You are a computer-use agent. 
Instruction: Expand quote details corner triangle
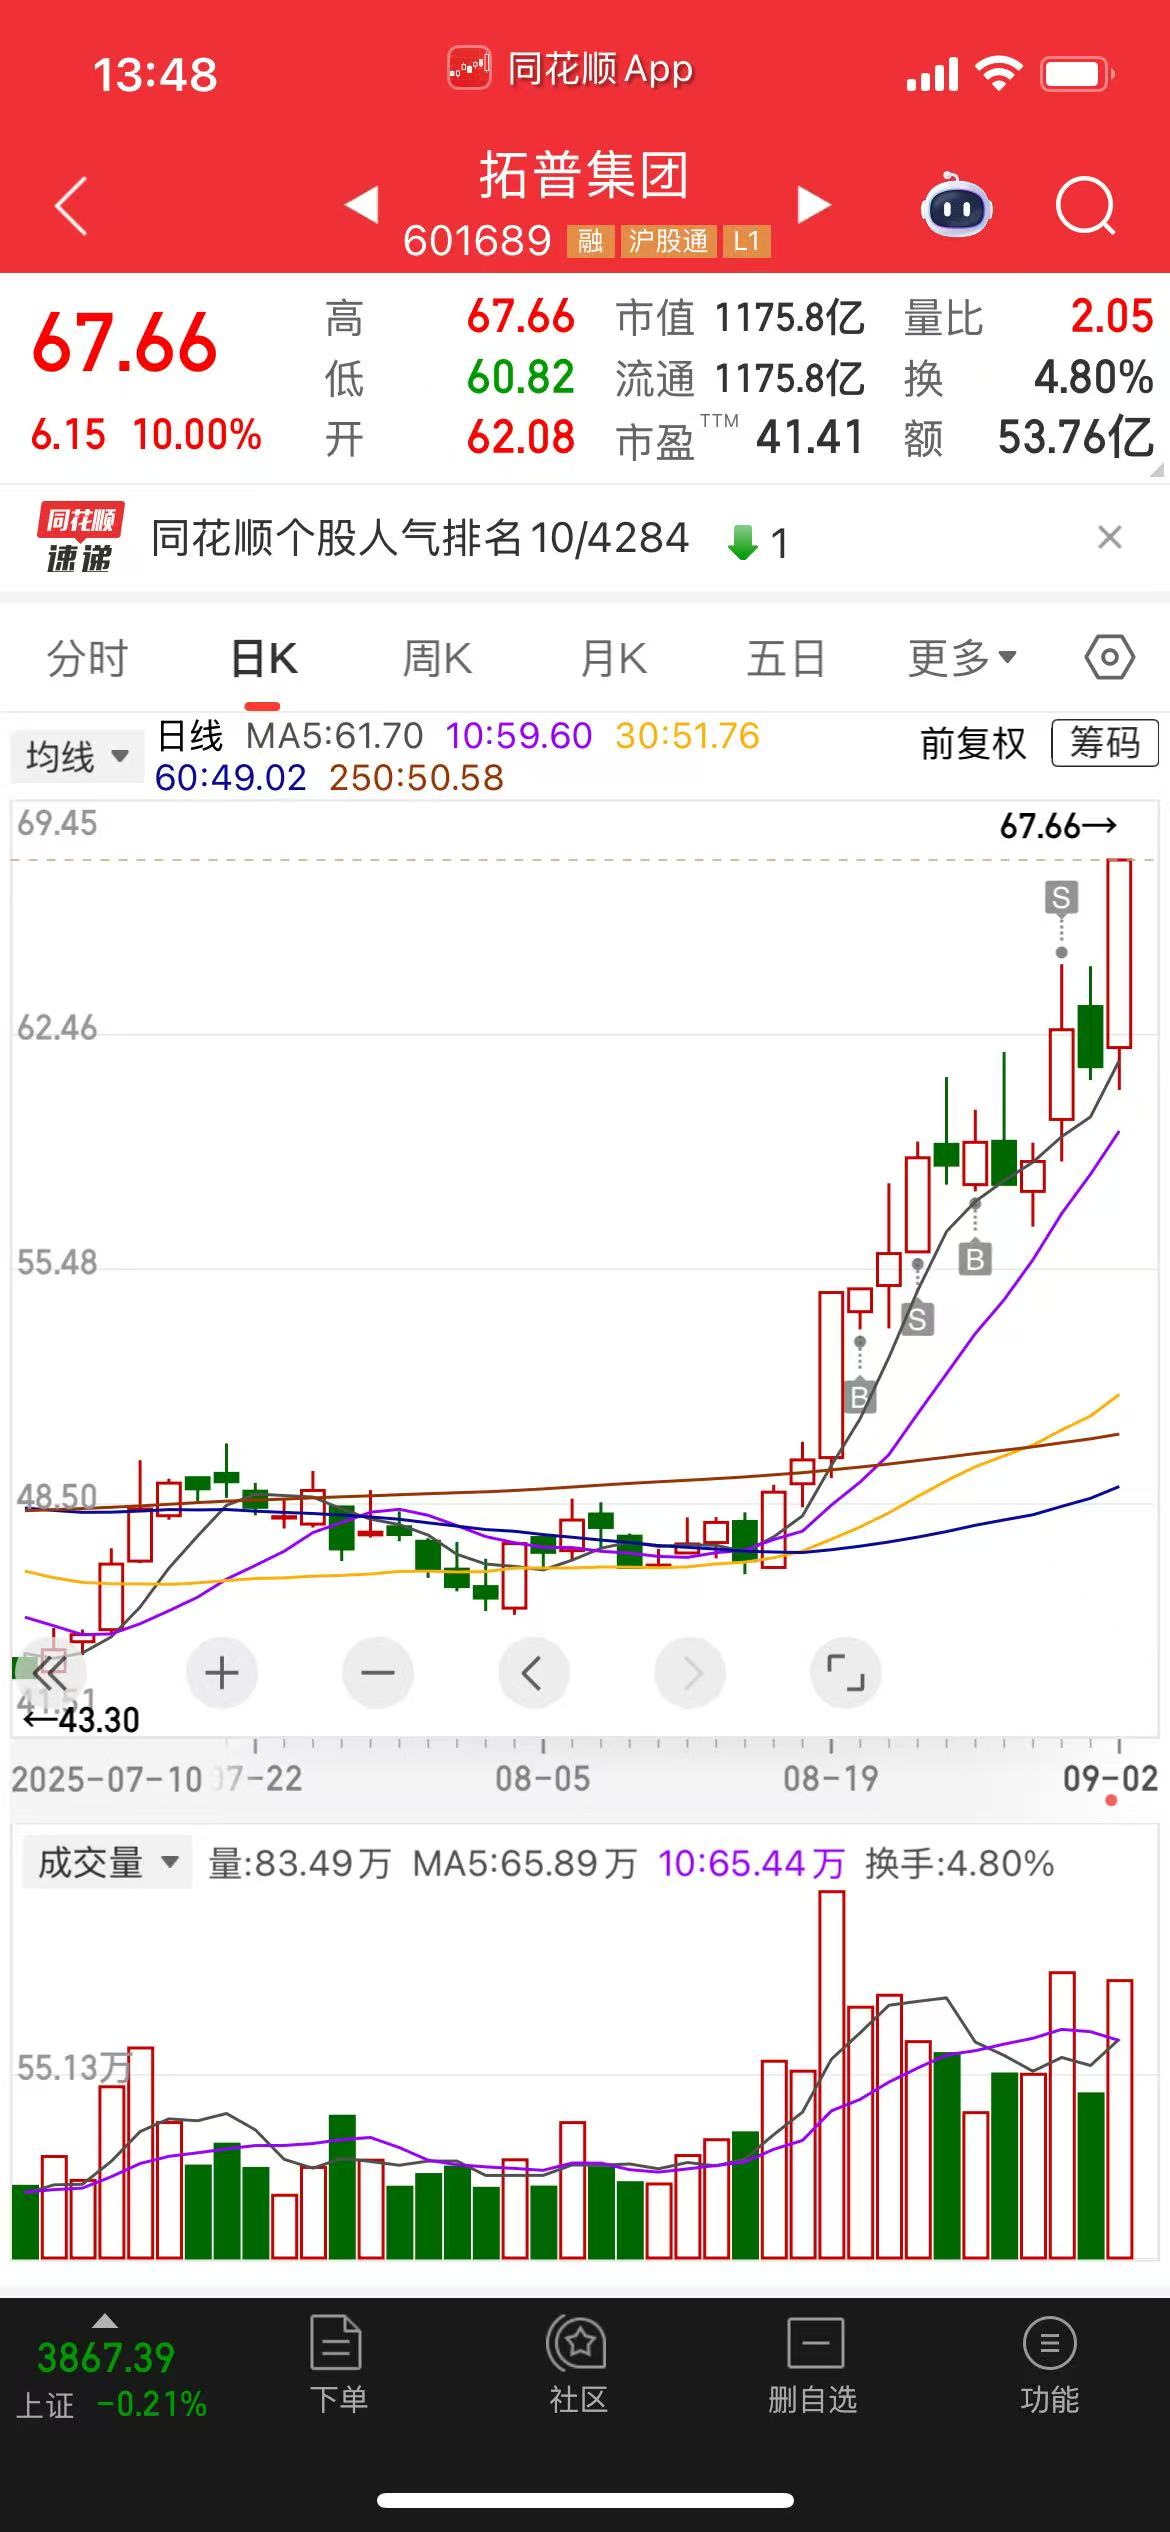(1157, 469)
